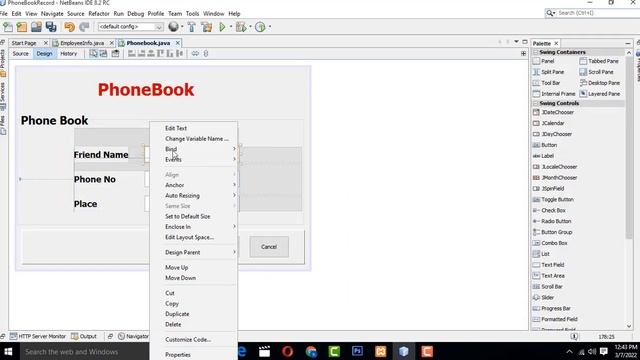Expand the Auto Resizing submenu
The height and width of the screenshot is (360, 640).
(193, 196)
